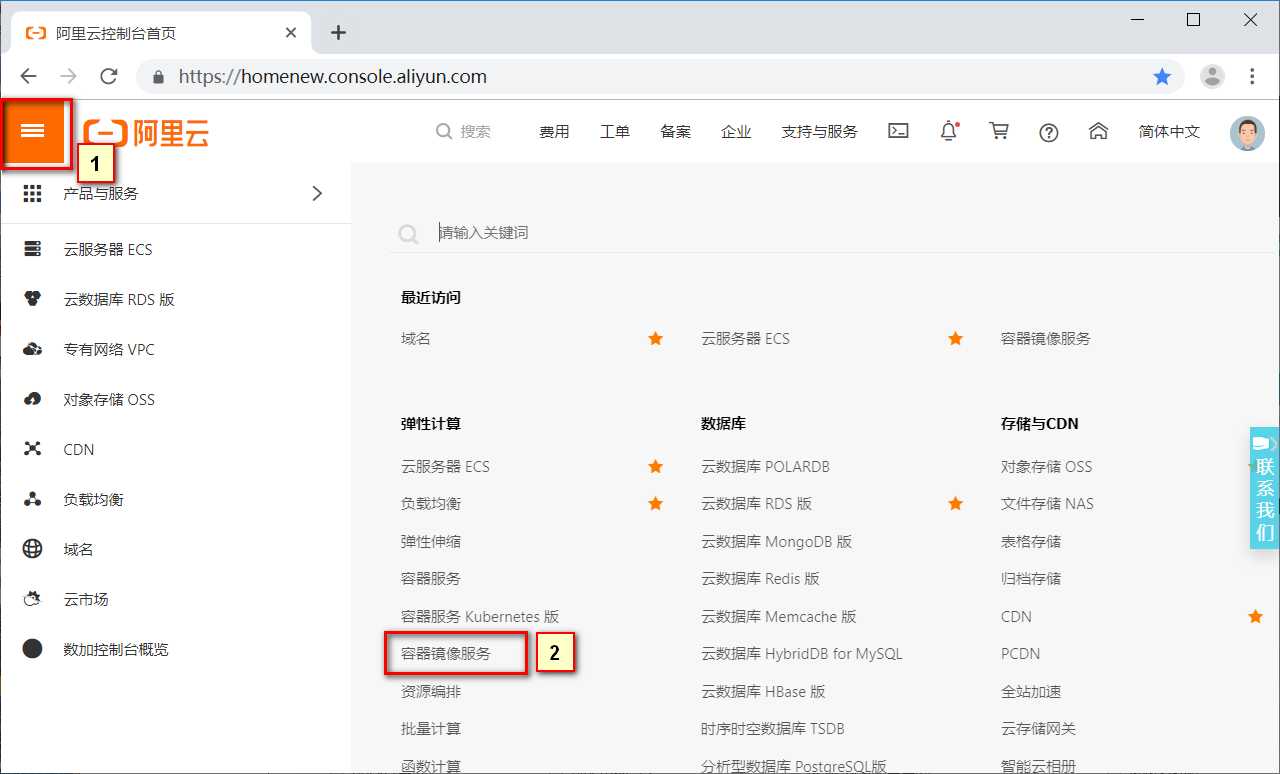Viewport: 1280px width, 774px height.
Task: Open the 云数据库 Redis 版 link
Action: click(x=760, y=579)
